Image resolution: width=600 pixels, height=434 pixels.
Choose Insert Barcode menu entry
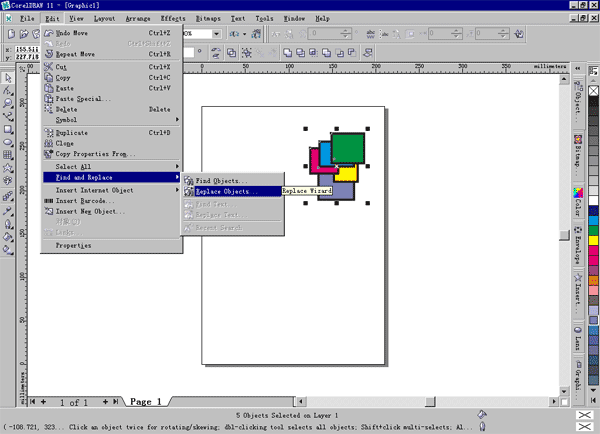tap(111, 201)
